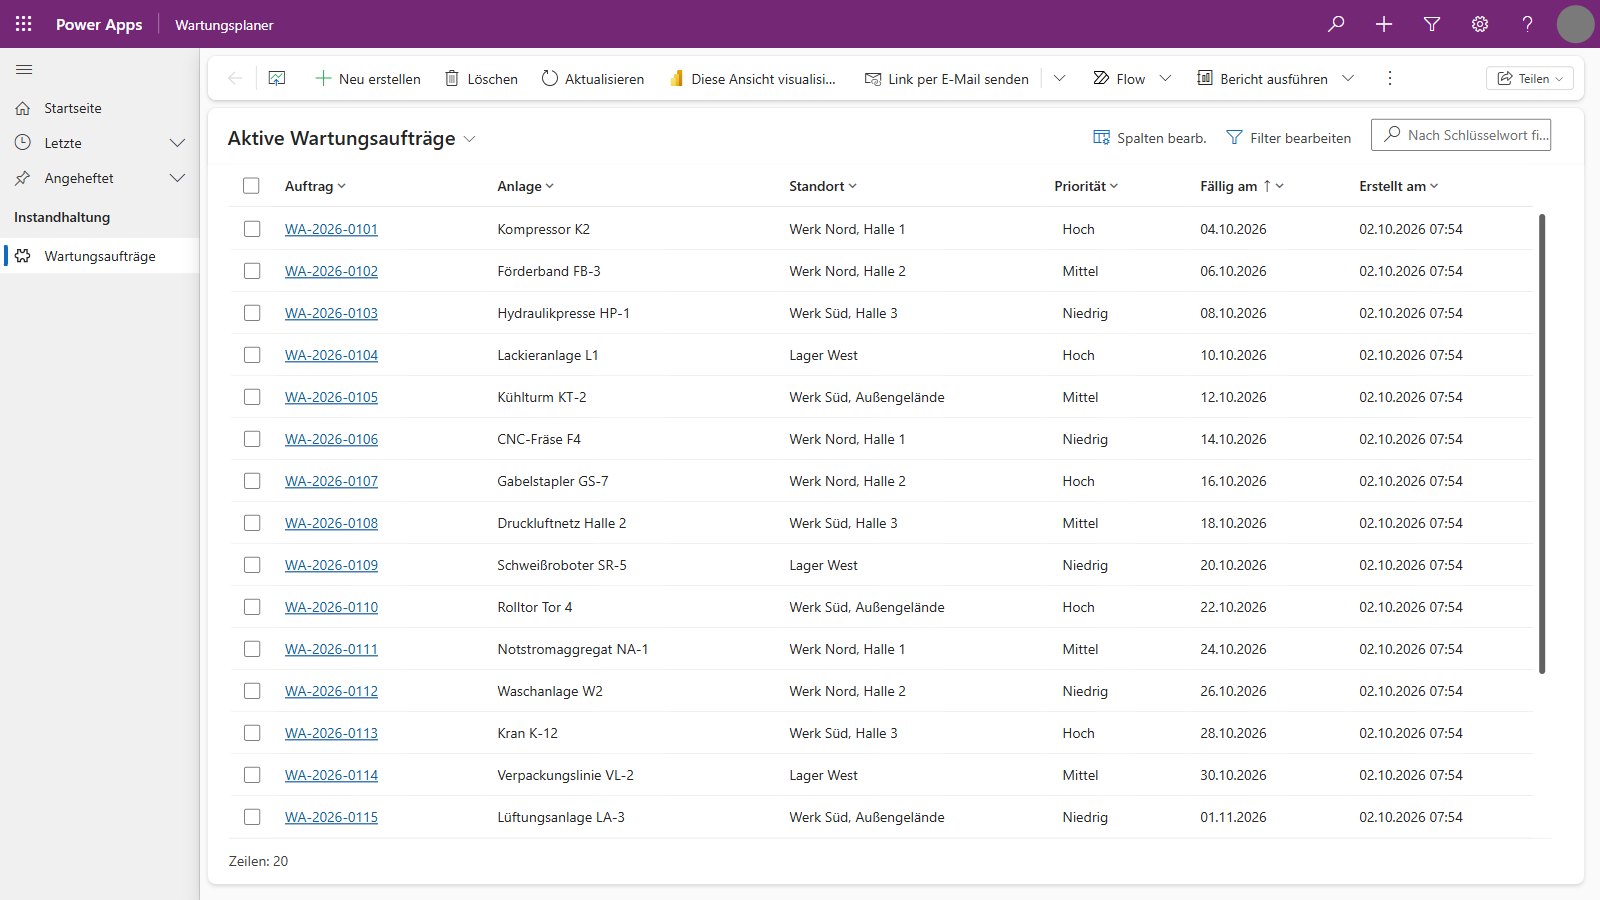Click the Filter bearbeiten button

(1289, 138)
